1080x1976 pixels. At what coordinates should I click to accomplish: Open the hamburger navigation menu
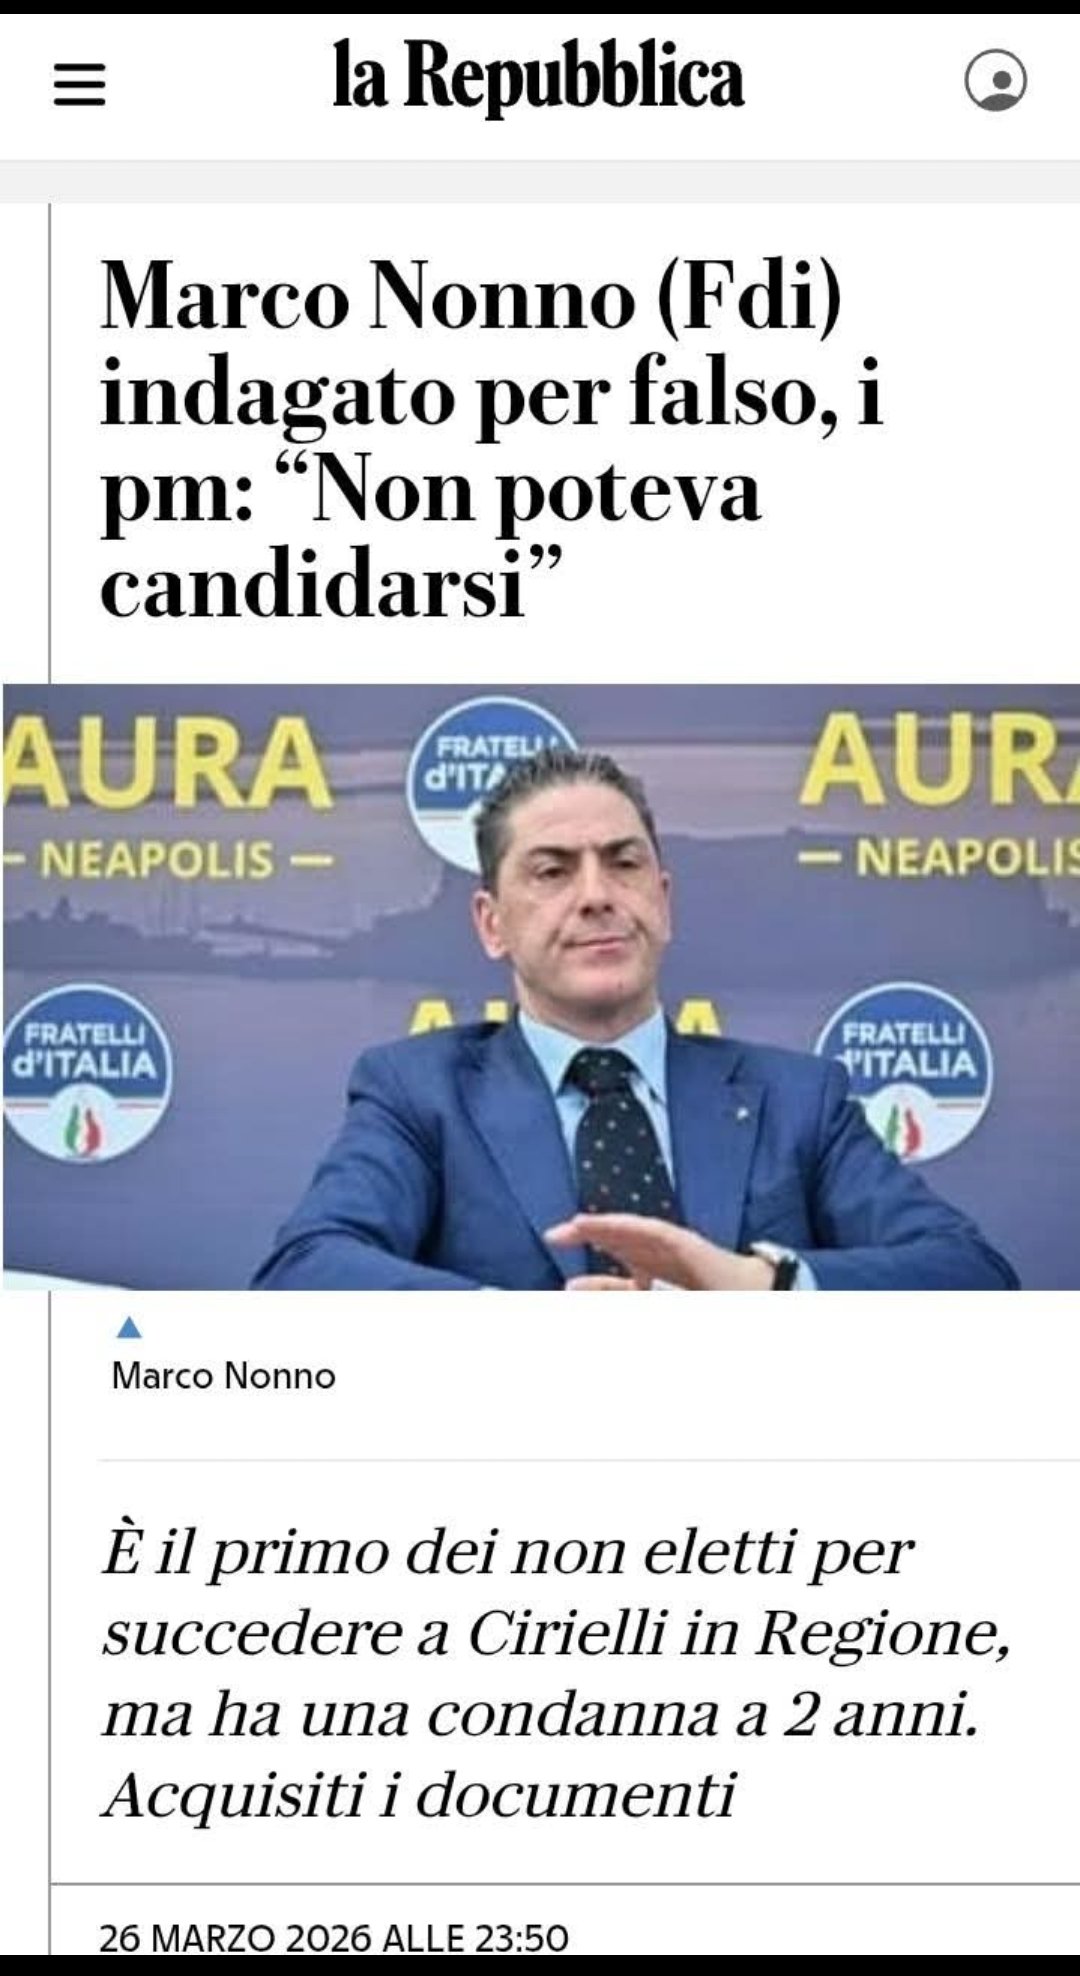79,84
